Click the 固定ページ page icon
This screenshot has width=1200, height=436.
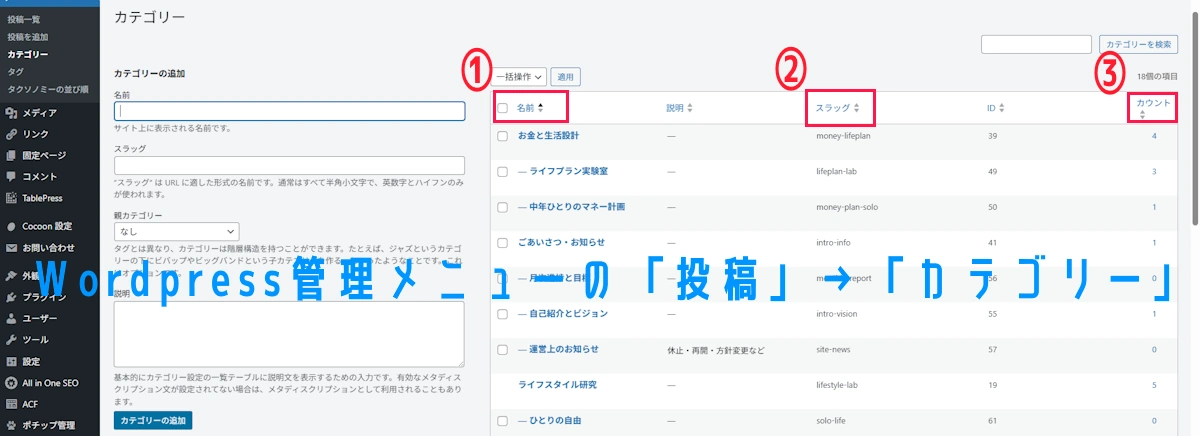click(11, 155)
